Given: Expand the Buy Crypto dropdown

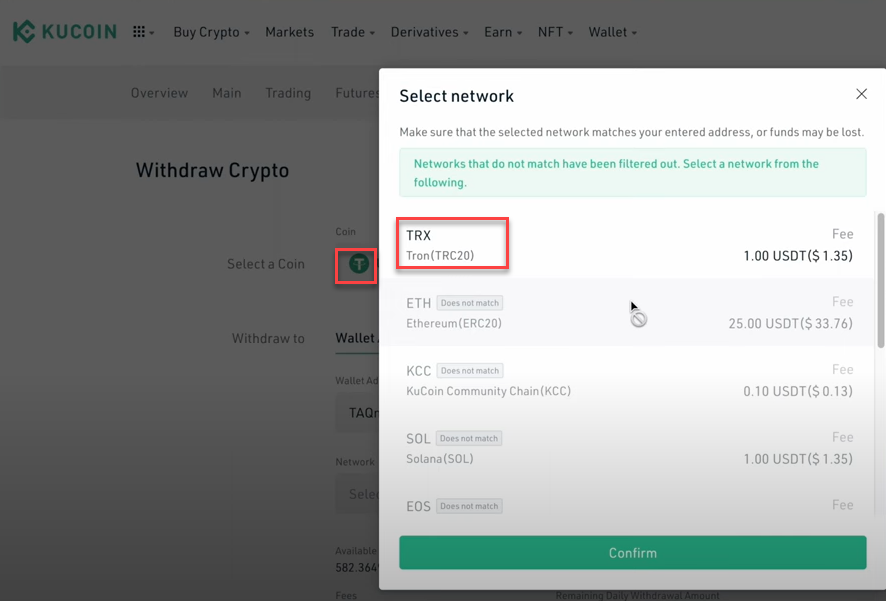Looking at the screenshot, I should pyautogui.click(x=211, y=32).
